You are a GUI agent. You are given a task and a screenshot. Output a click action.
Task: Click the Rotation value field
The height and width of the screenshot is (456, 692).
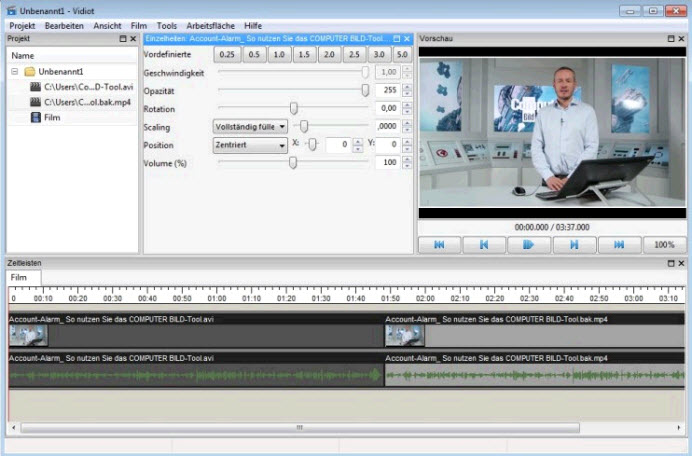387,108
